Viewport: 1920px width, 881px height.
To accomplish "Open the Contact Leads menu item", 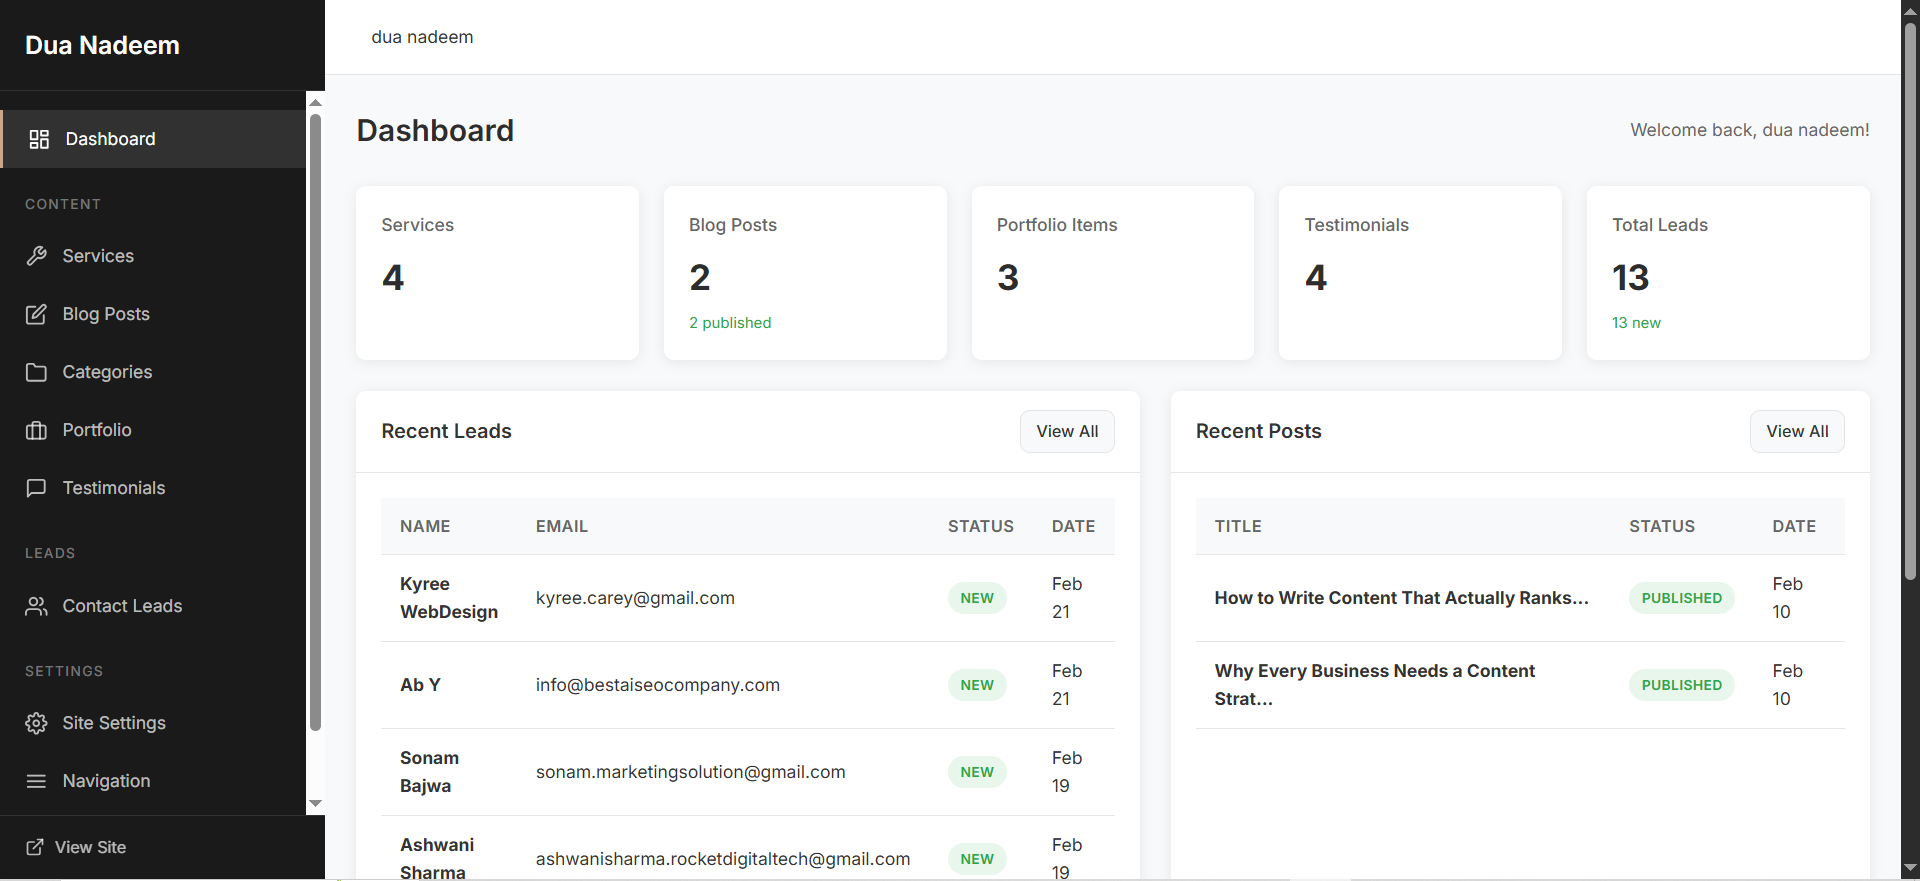I will click(122, 606).
